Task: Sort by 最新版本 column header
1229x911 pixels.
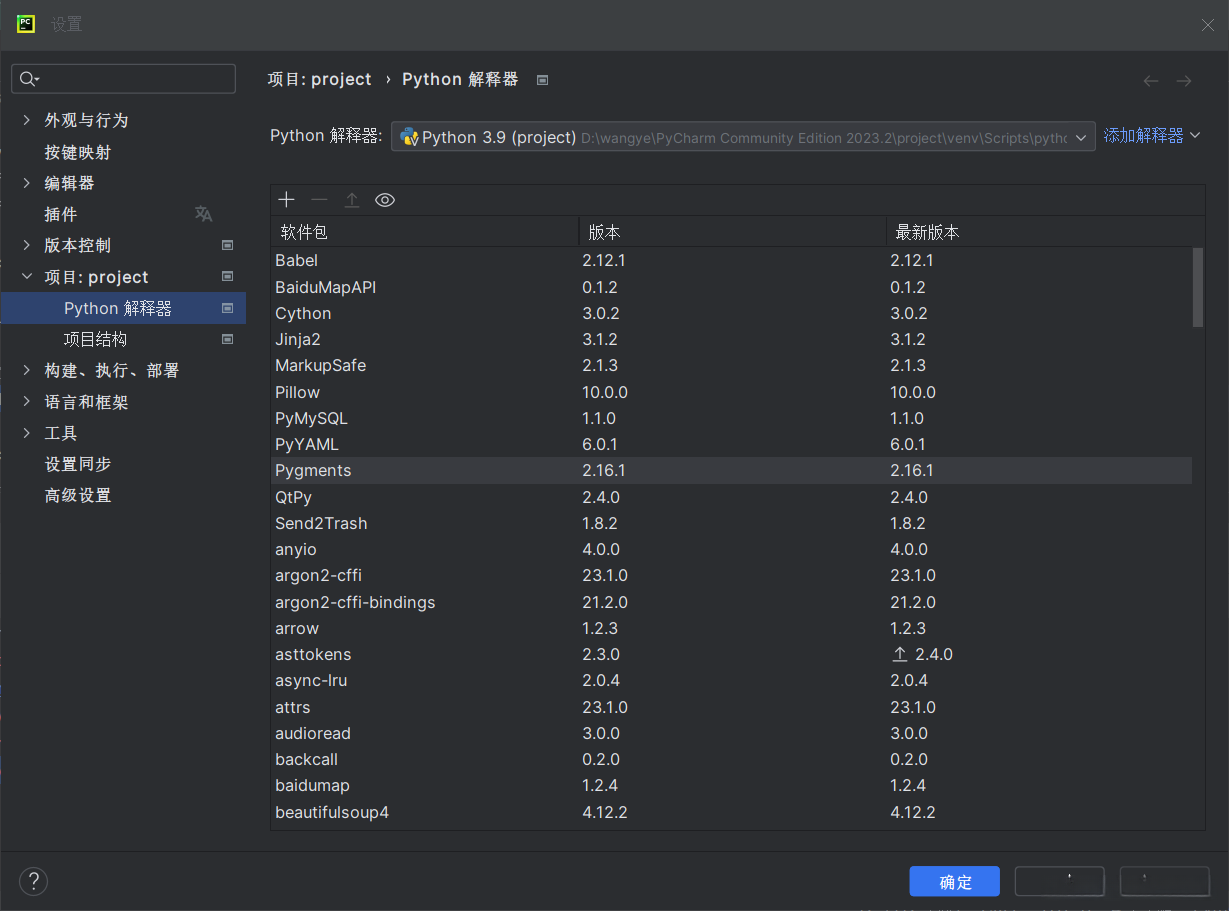Action: (1045, 232)
